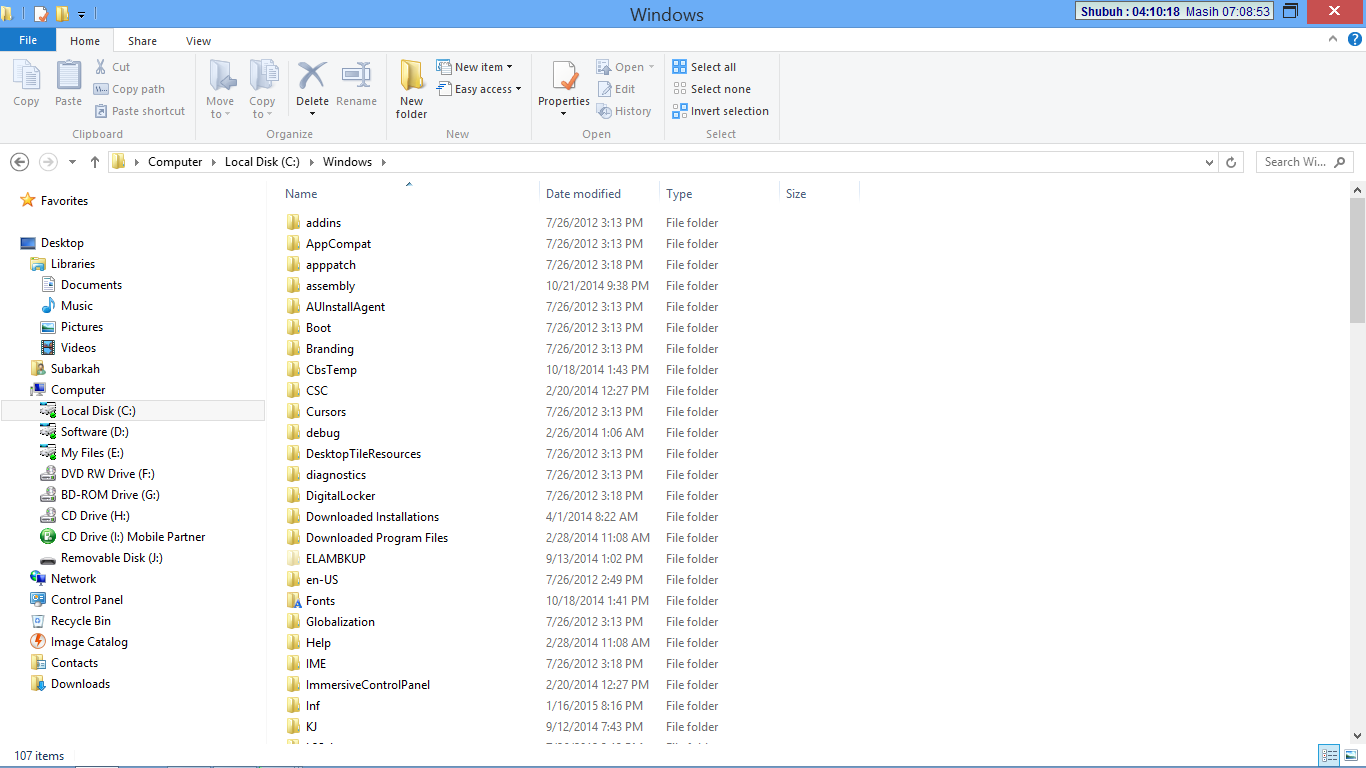Screen dimensions: 1366x768
Task: Open the File menu tab
Action: (28, 41)
